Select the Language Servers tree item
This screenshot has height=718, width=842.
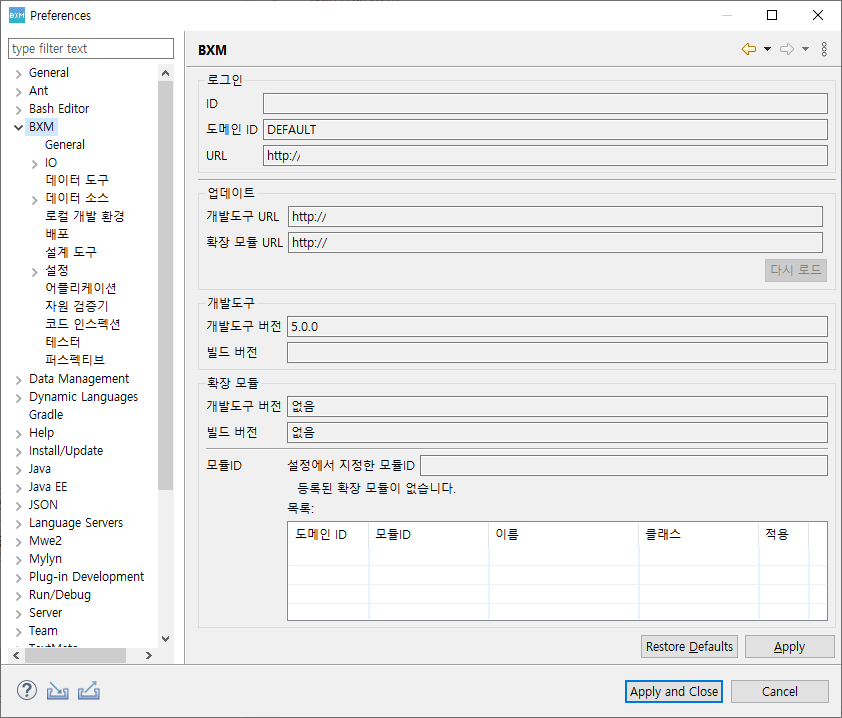[76, 523]
